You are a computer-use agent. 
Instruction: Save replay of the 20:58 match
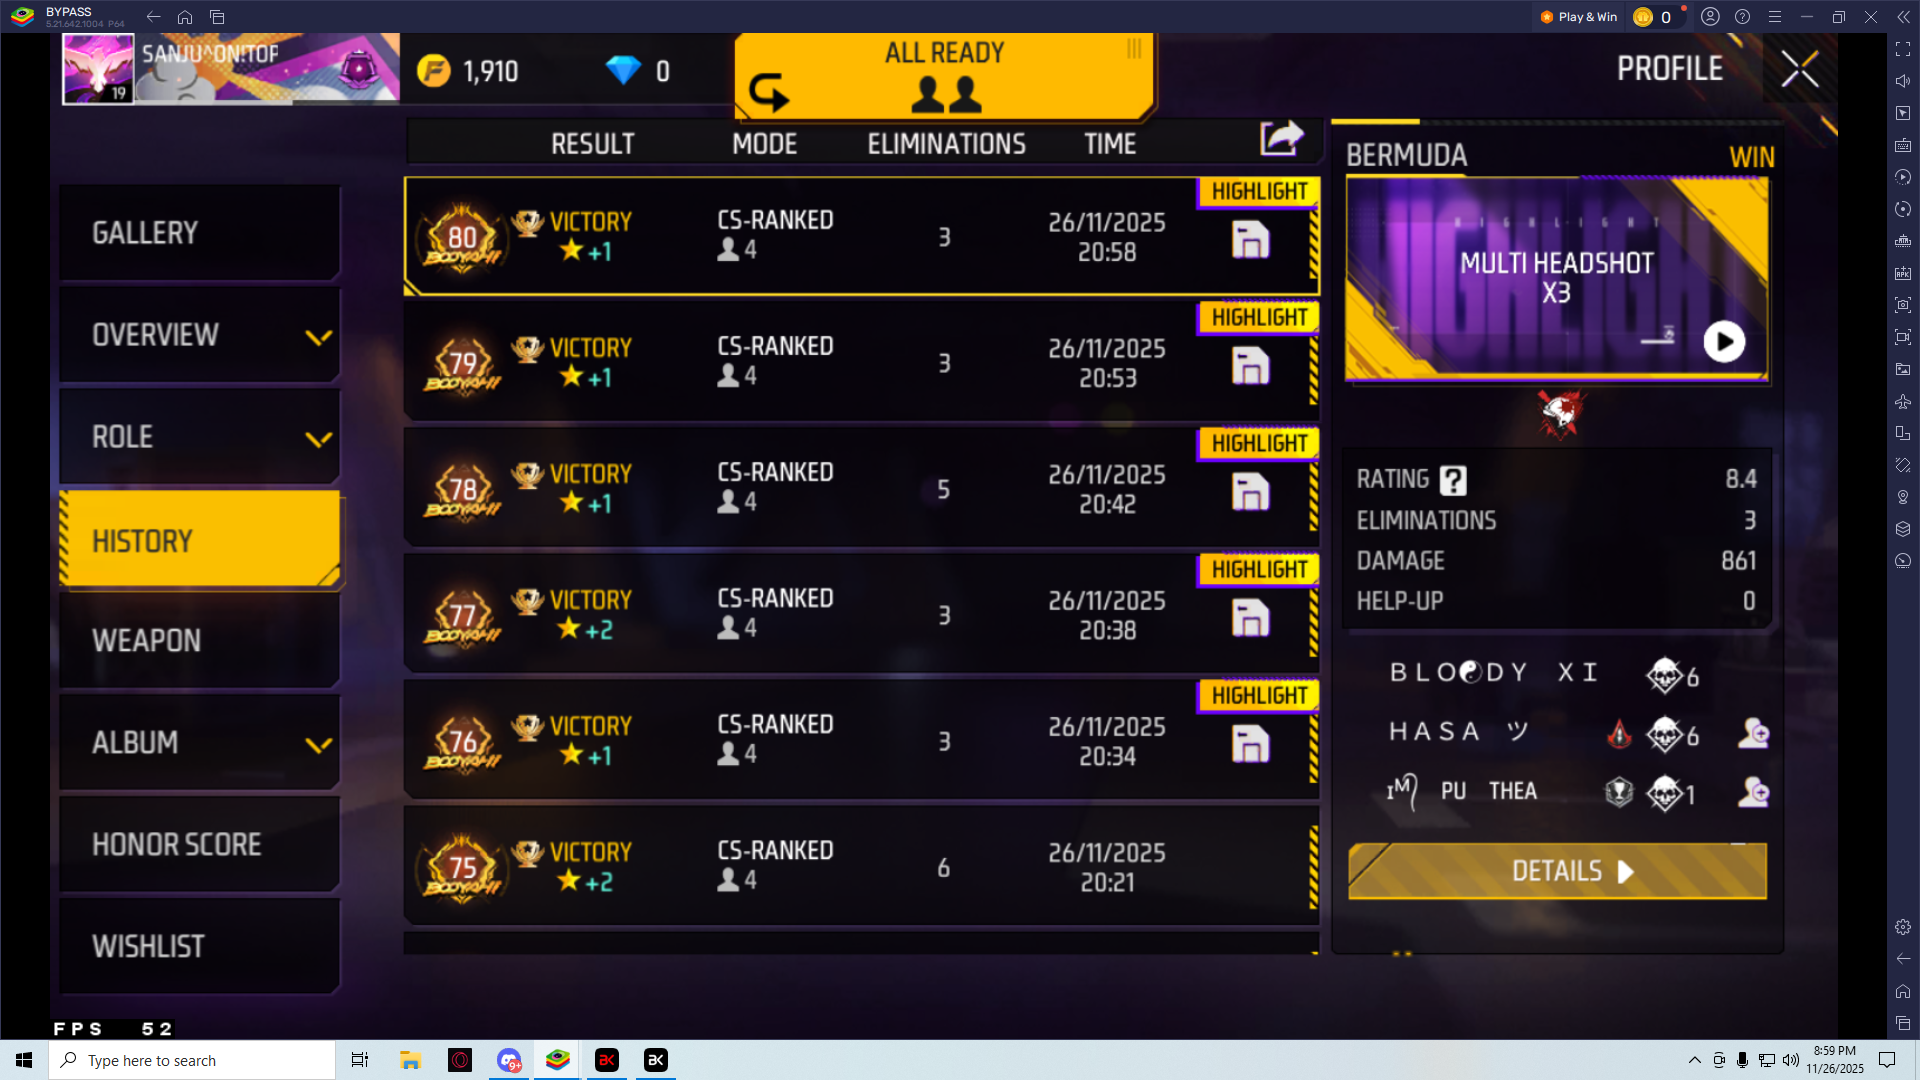(1250, 239)
